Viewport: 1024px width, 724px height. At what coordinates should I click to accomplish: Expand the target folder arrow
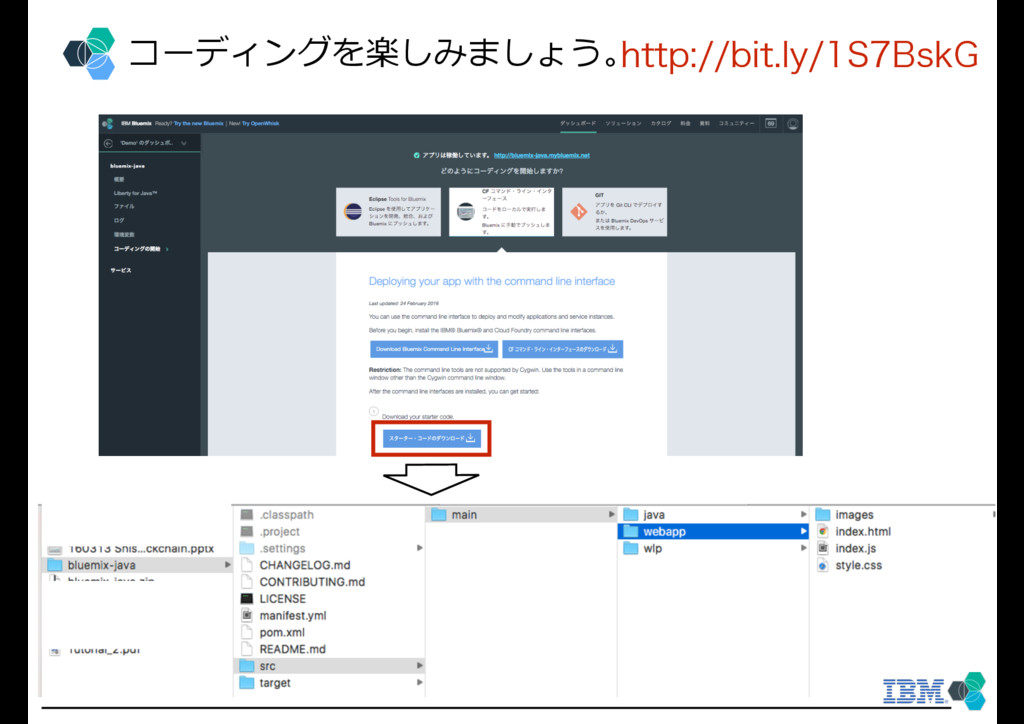[x=420, y=682]
